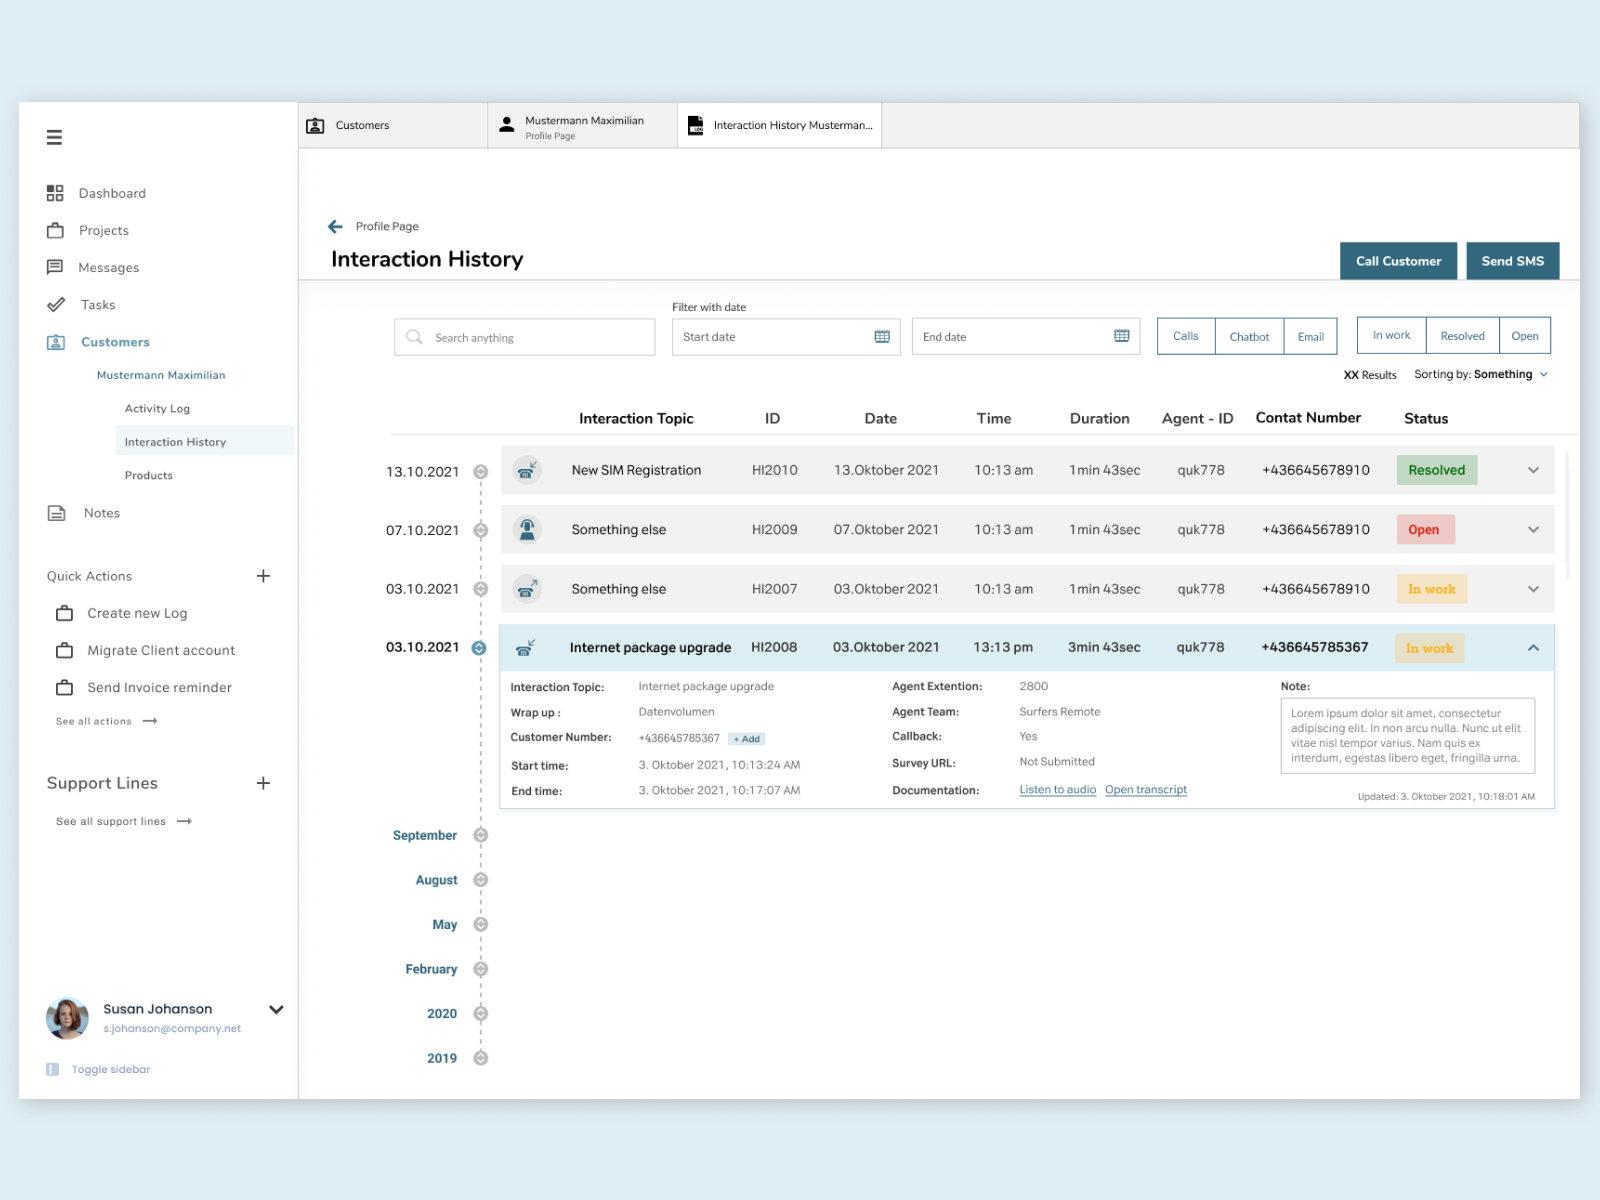This screenshot has height=1200, width=1600.
Task: Select the Dashboard icon in sidebar
Action: [x=56, y=192]
